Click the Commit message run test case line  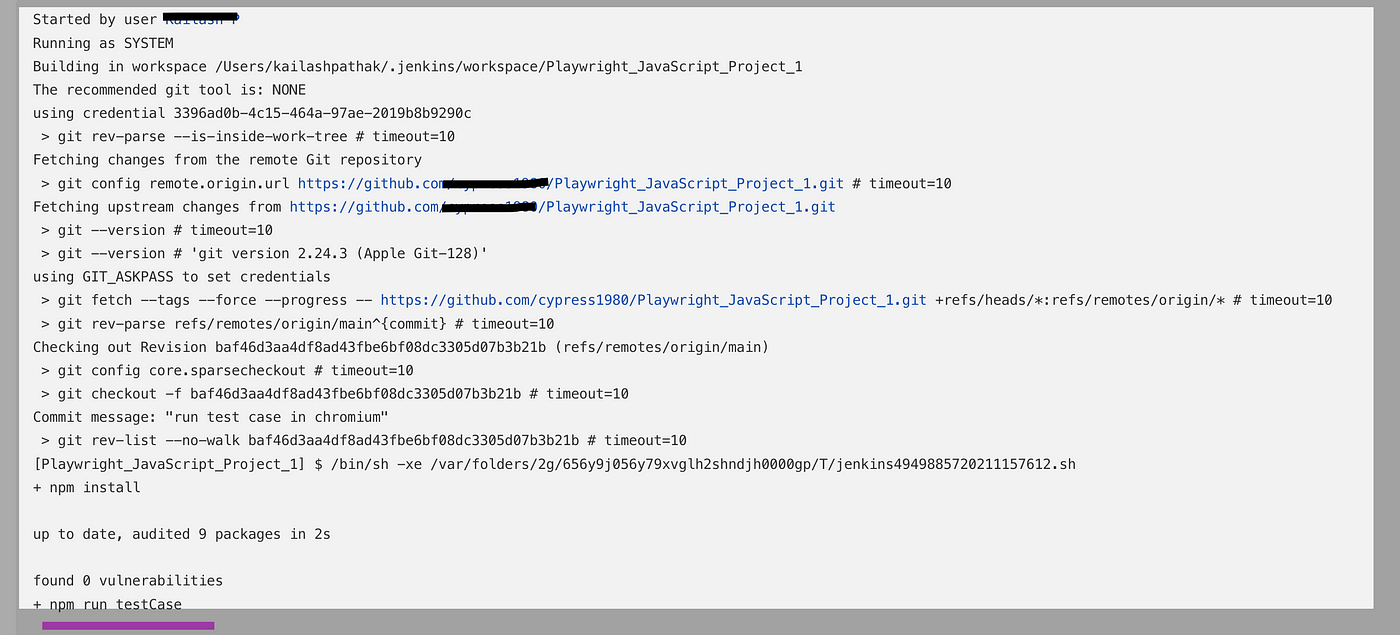[210, 417]
